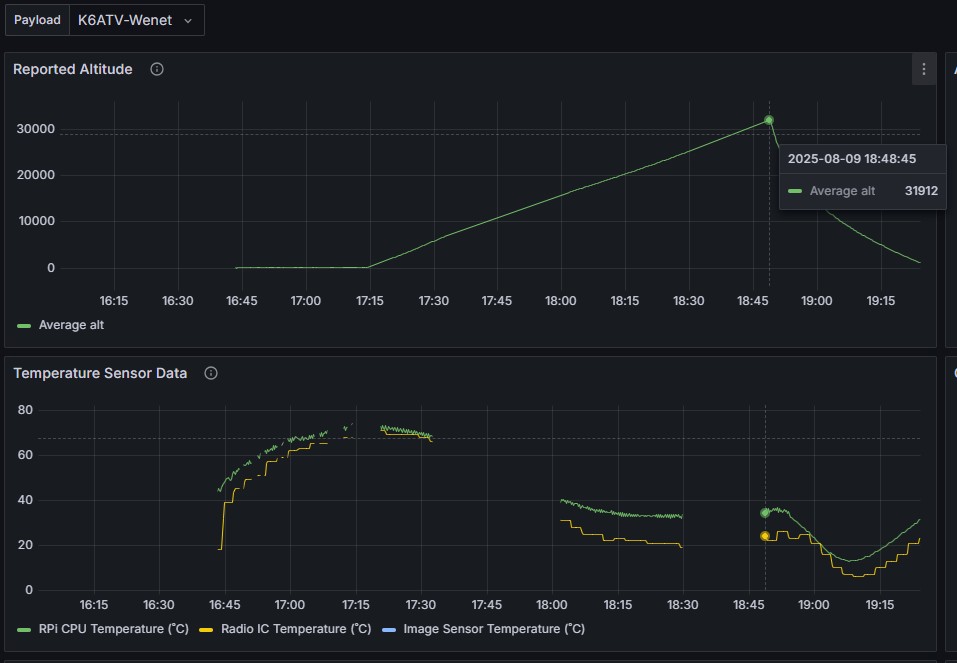Click the yellow Radio IC marker on temperature chart
The width and height of the screenshot is (957, 663).
click(x=765, y=536)
